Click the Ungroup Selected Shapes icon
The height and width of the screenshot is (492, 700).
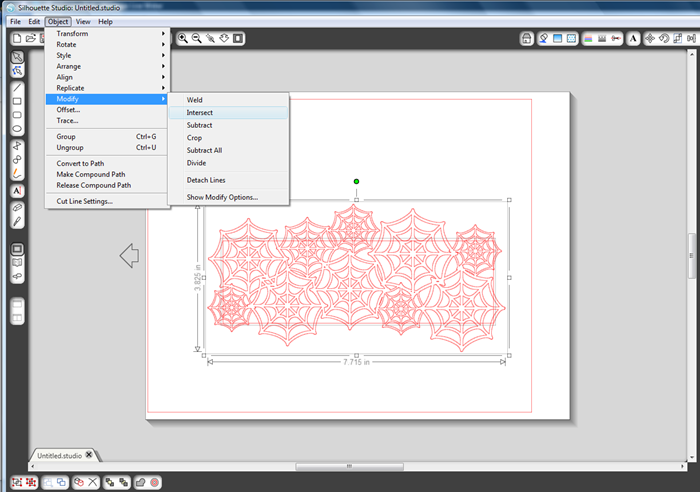[x=31, y=482]
